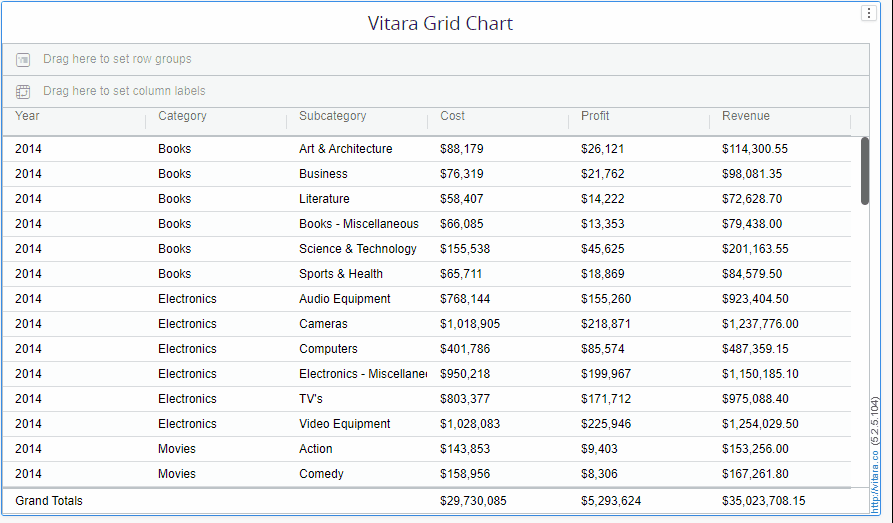Select the Art & Architecture cell
Image resolution: width=893 pixels, height=523 pixels.
tap(345, 149)
